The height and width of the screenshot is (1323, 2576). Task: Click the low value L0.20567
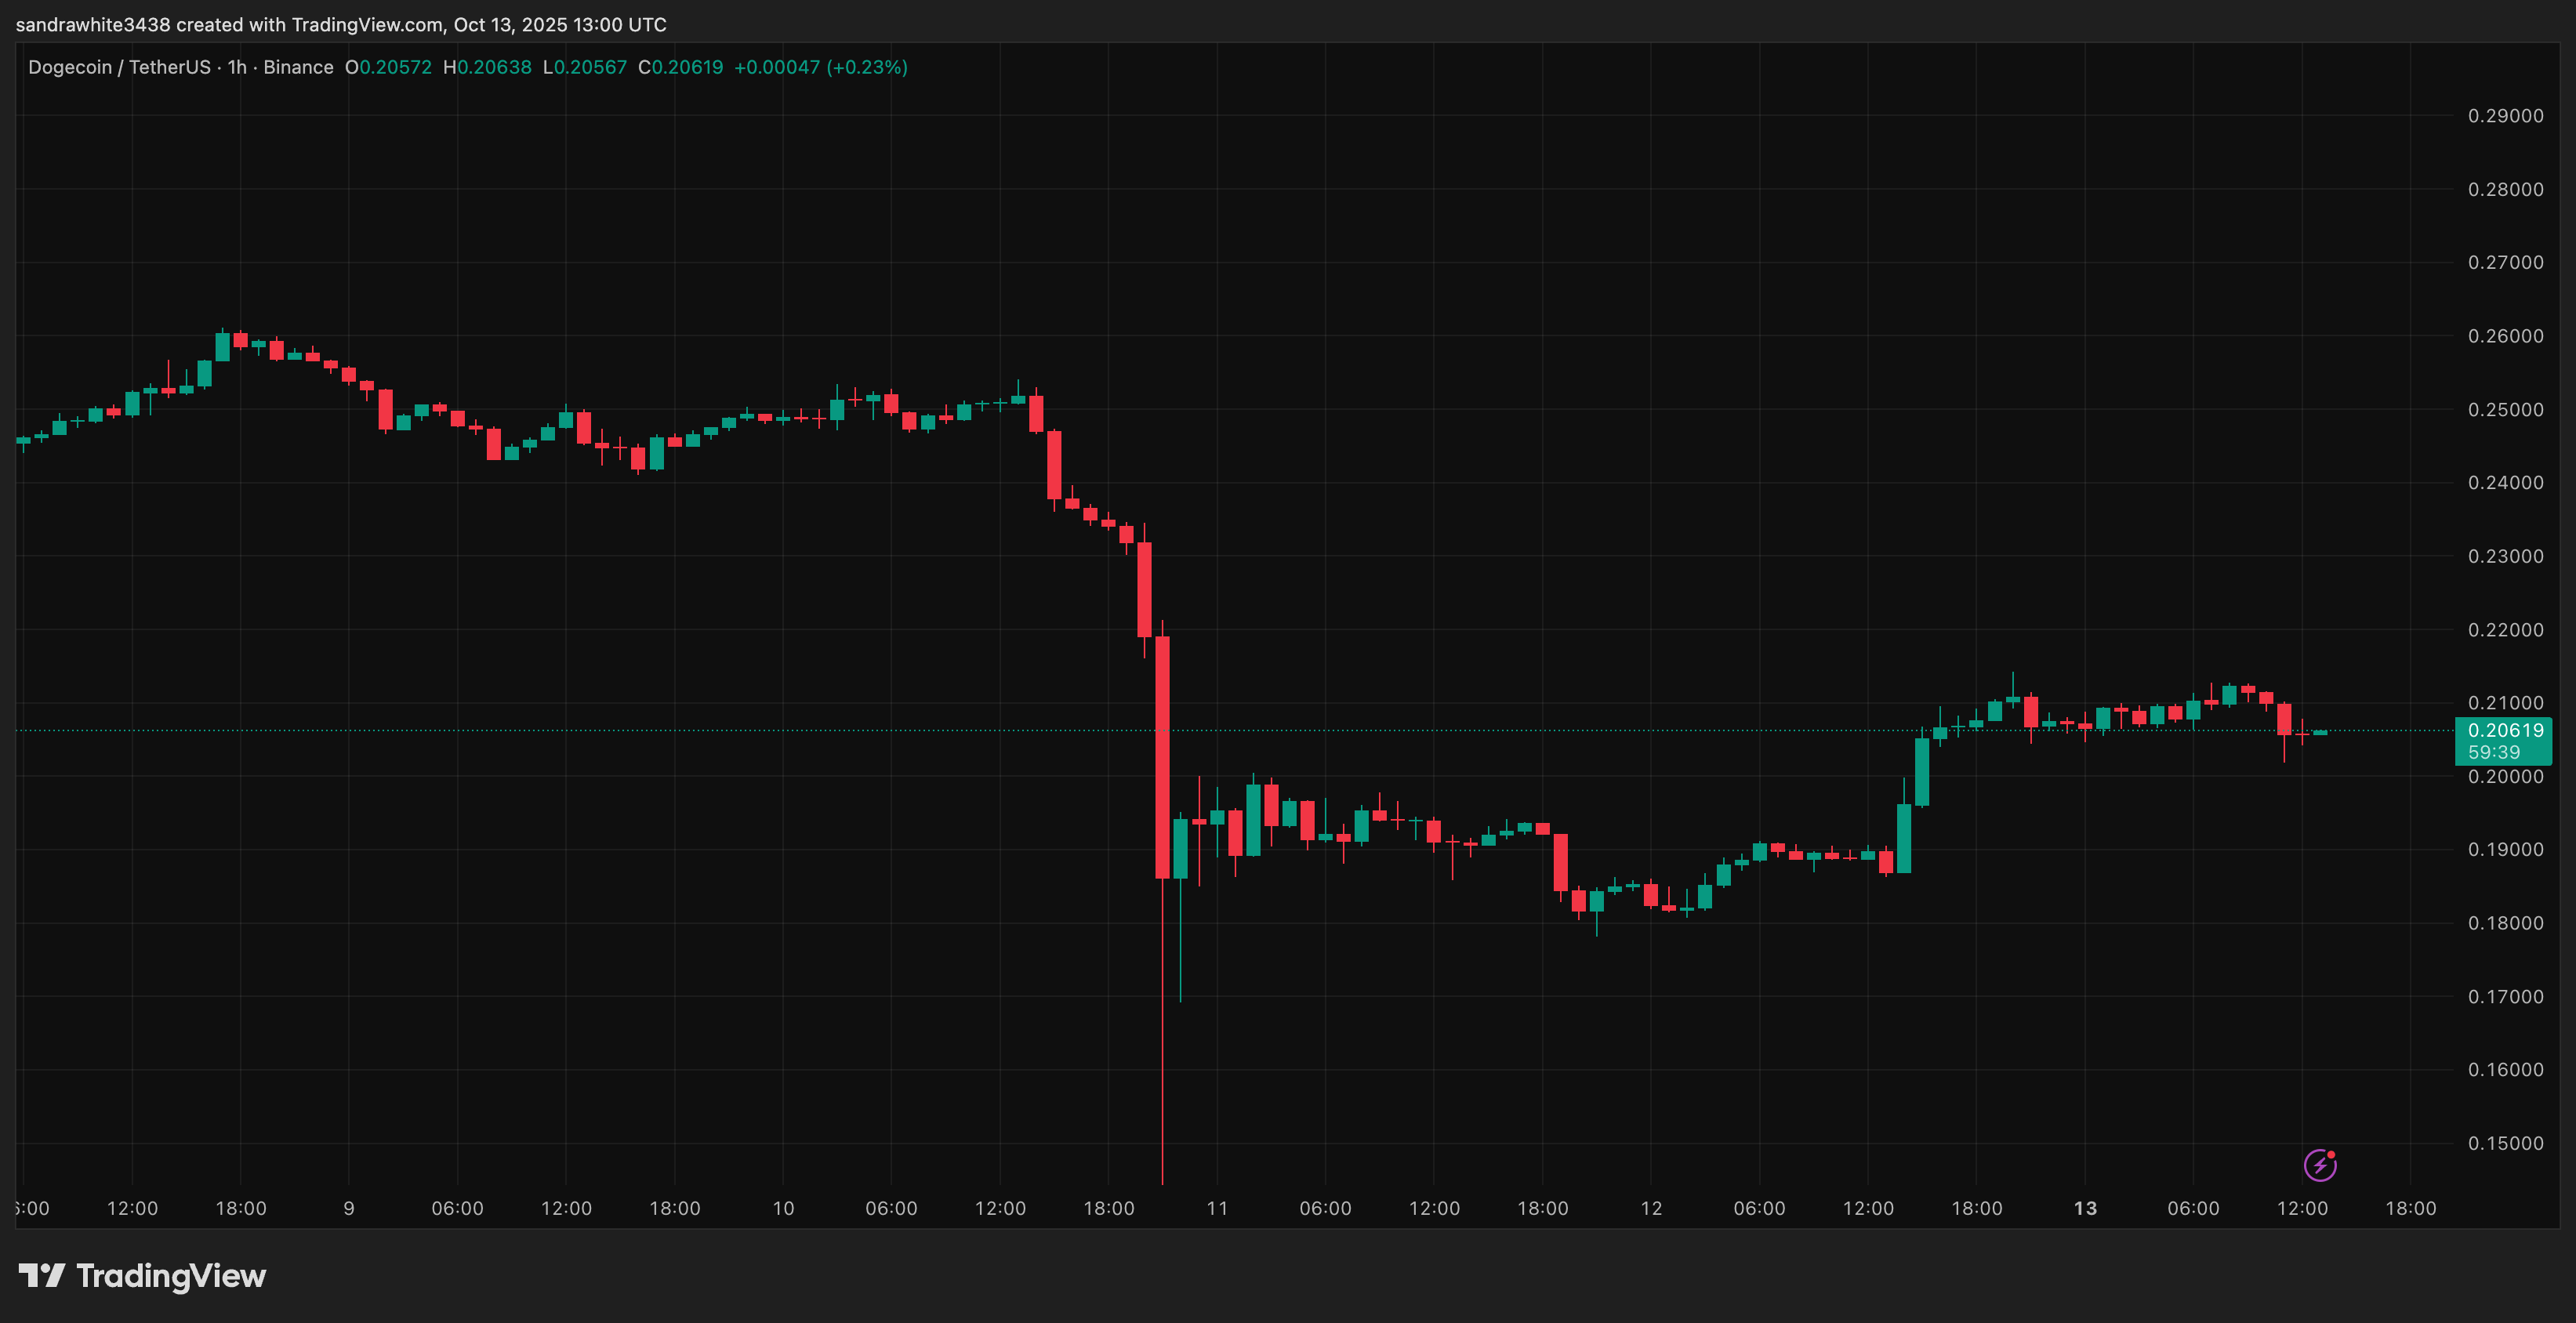[584, 67]
